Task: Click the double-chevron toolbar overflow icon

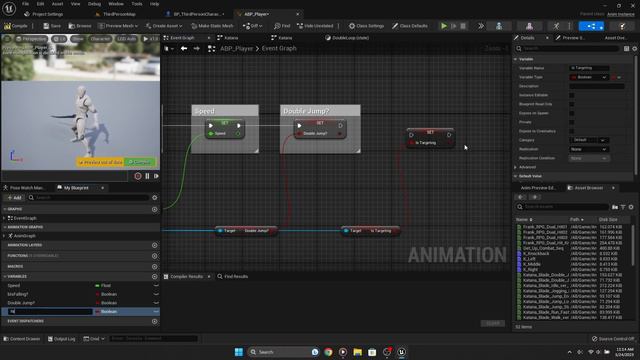Action: (x=481, y=26)
